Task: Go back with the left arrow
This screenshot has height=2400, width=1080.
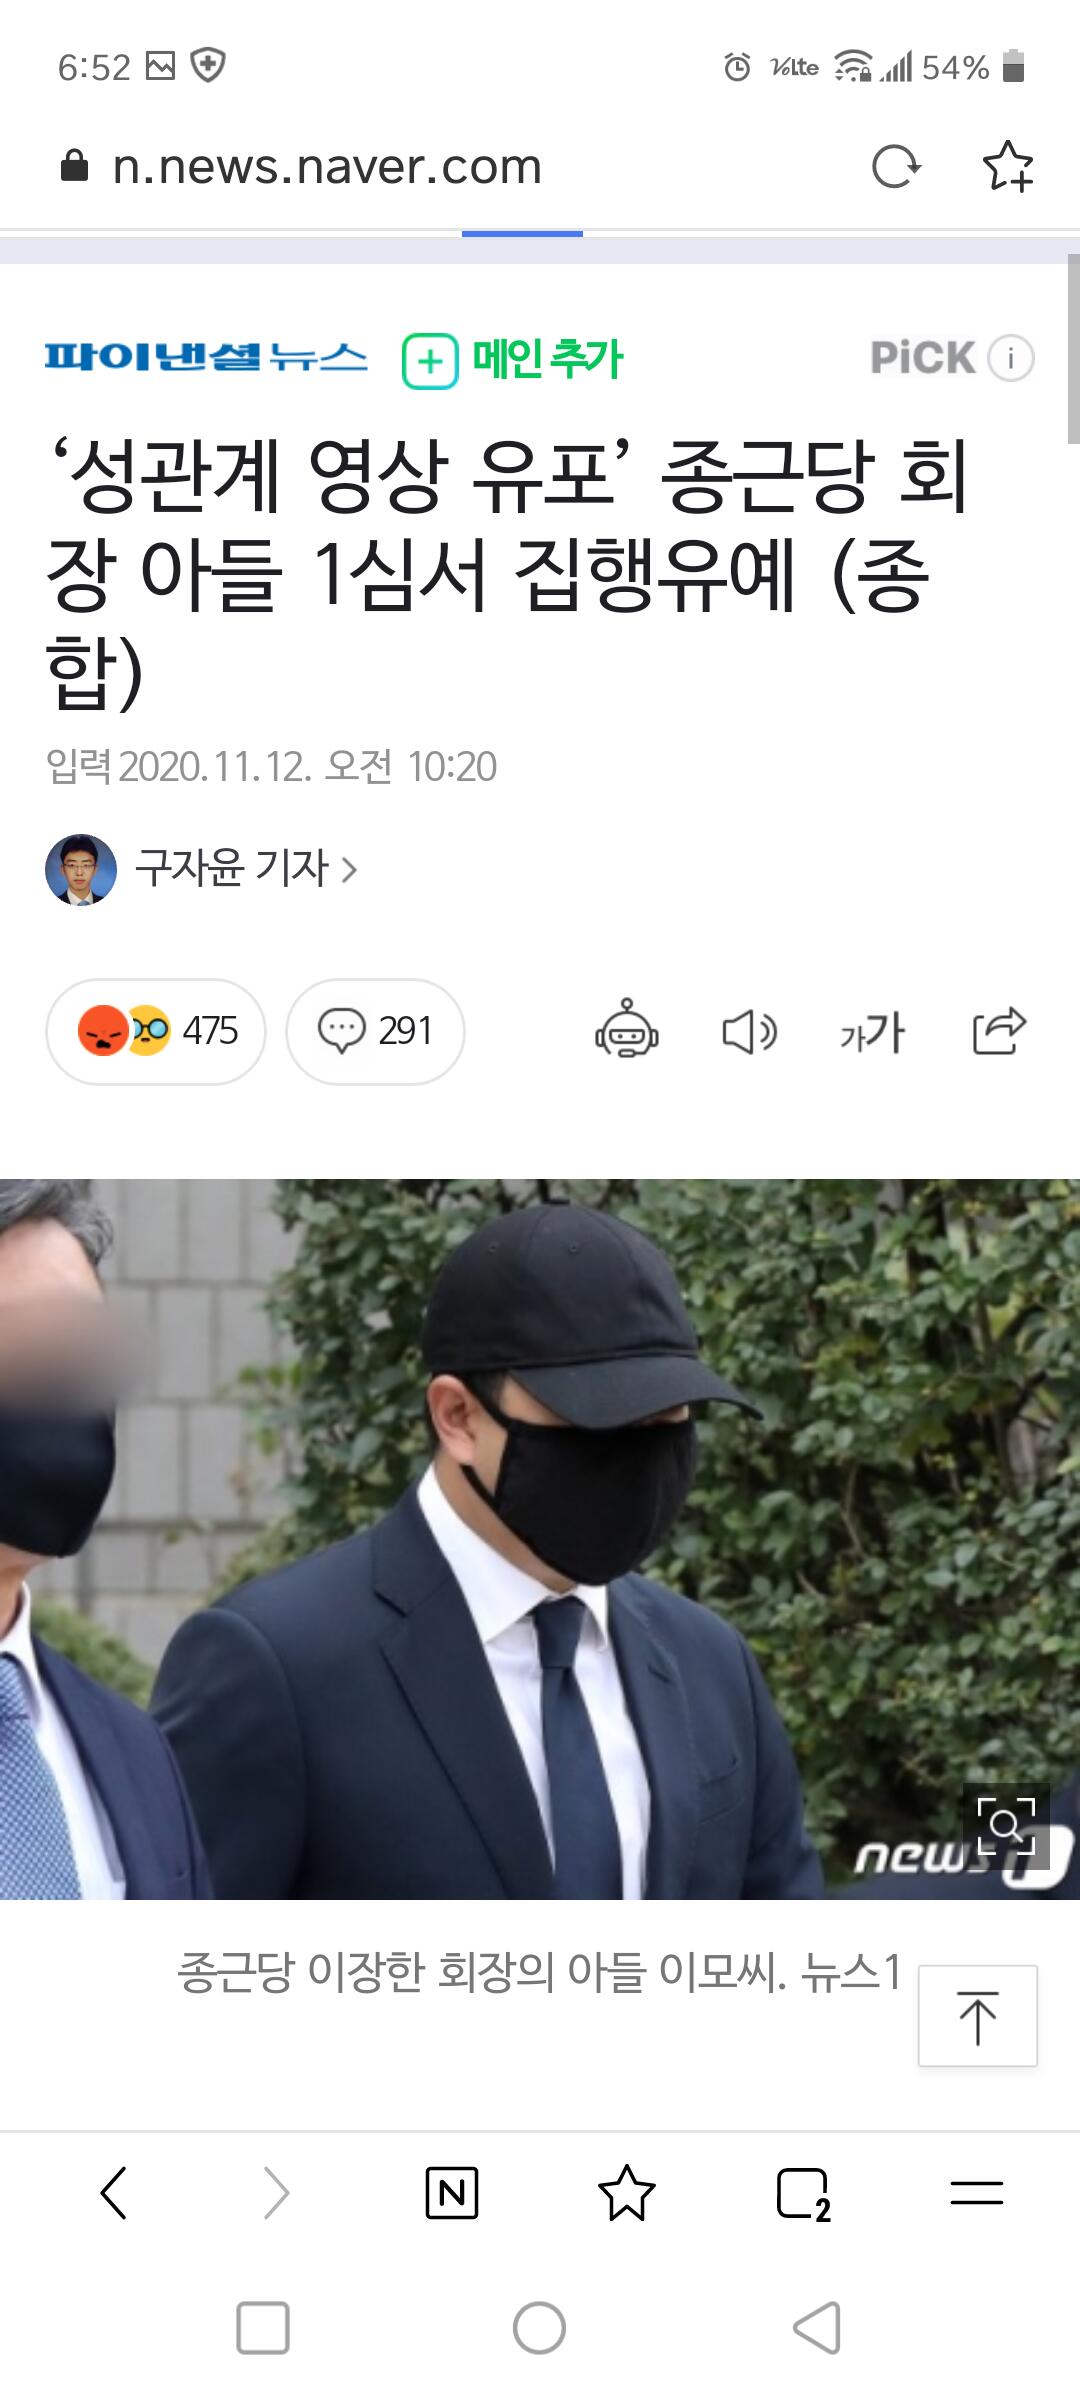Action: [114, 2194]
